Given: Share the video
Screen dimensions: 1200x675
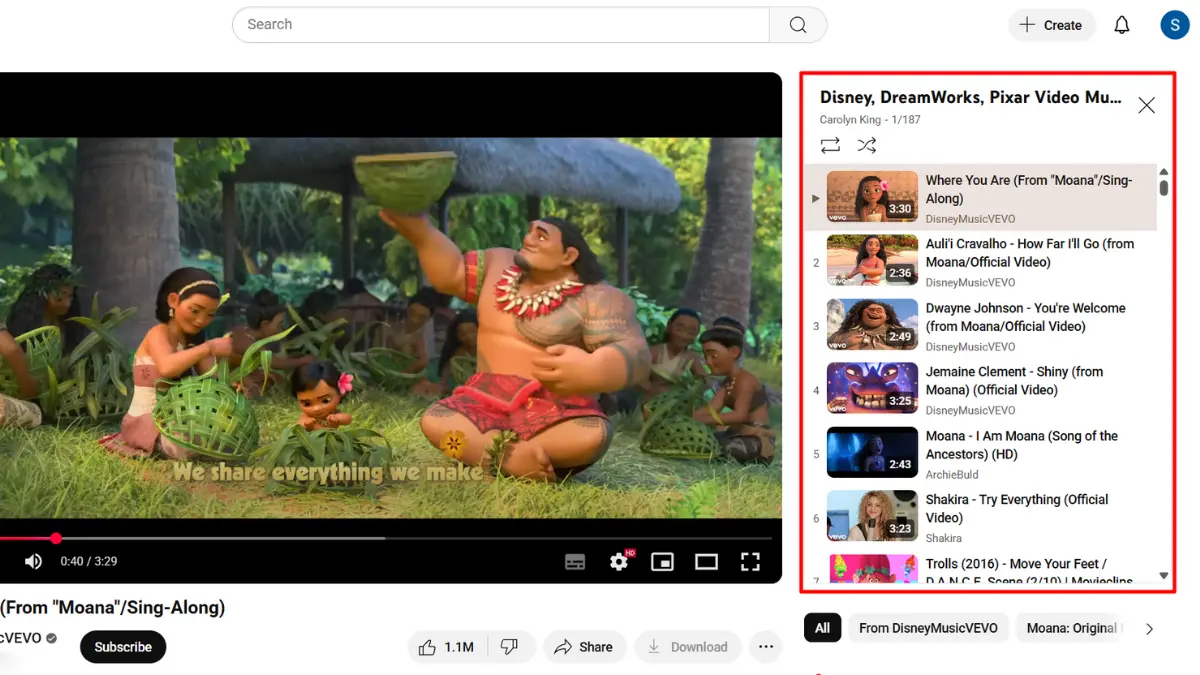Looking at the screenshot, I should coord(584,647).
